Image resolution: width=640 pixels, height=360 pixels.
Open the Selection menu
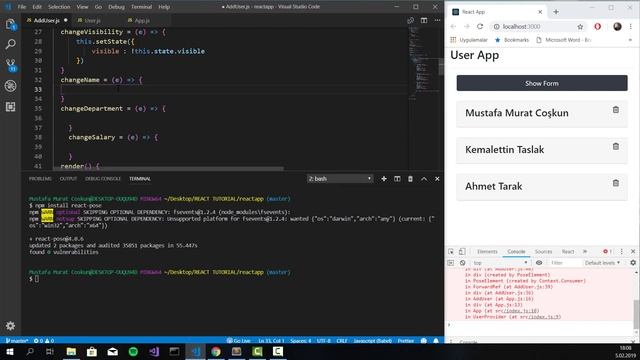[59, 7]
